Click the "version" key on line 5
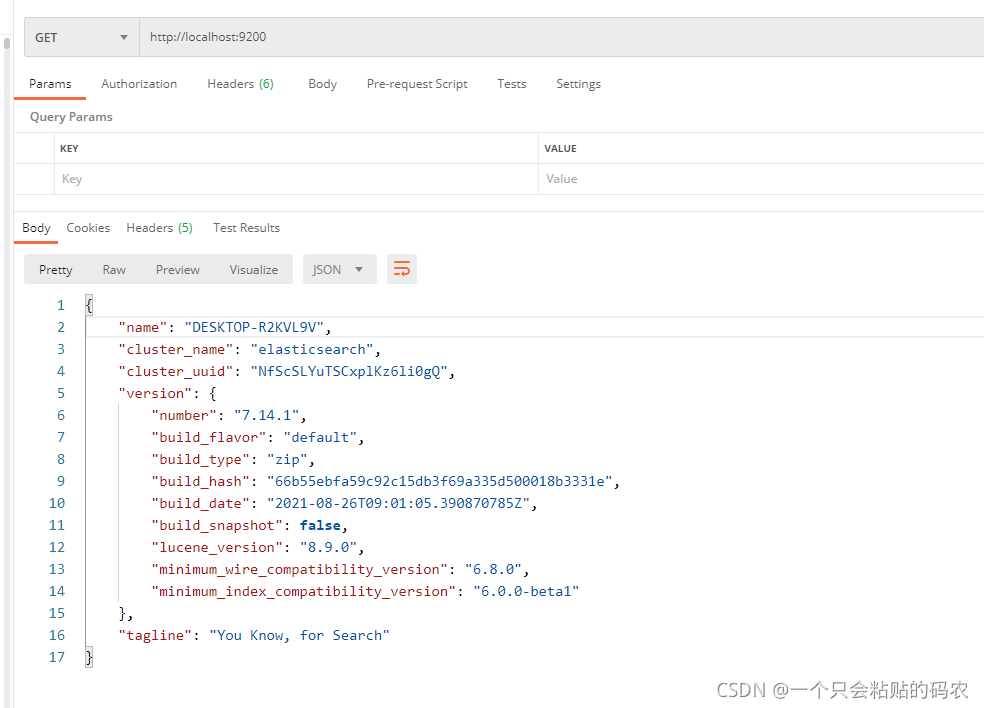Screen dimensions: 984x708 (x=155, y=394)
